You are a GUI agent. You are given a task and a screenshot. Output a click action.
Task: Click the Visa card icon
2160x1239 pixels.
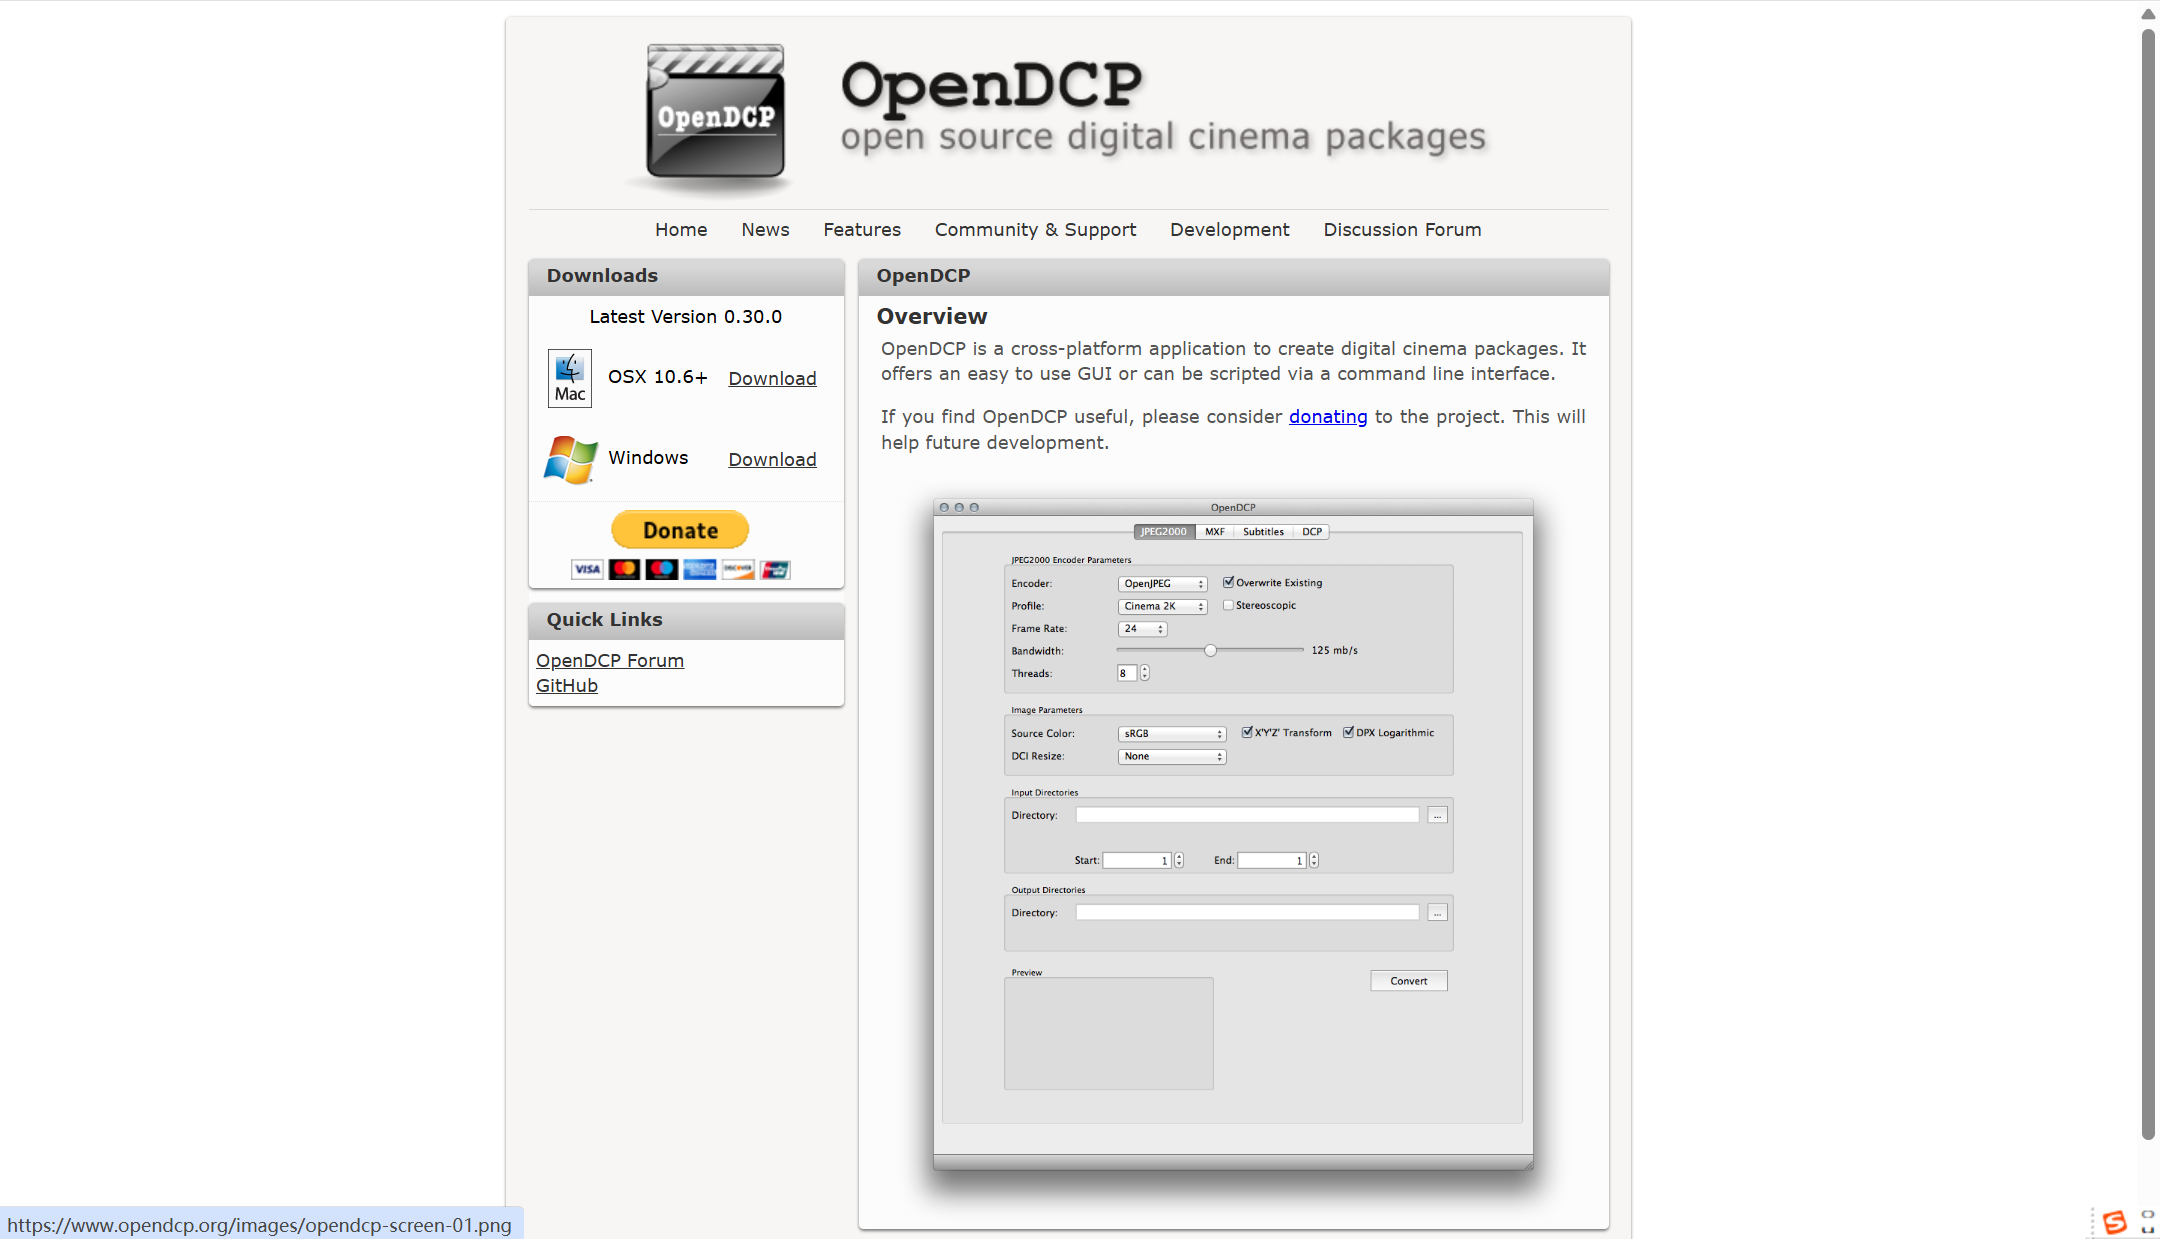587,569
